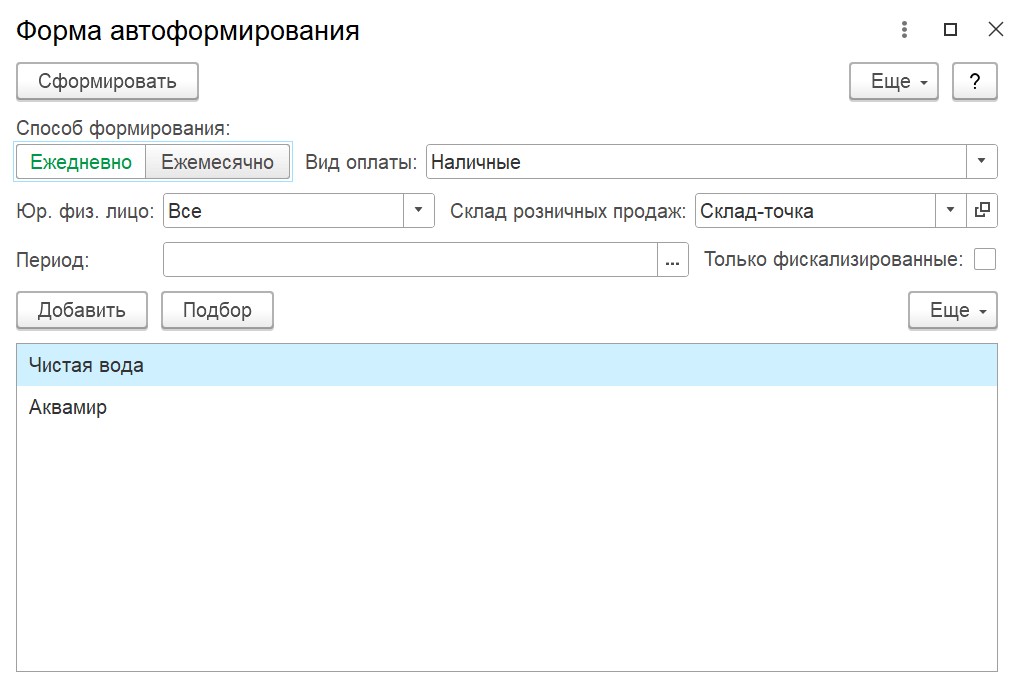Viewport: 1023px width, 688px height.
Task: Open help with the question mark button
Action: (975, 82)
